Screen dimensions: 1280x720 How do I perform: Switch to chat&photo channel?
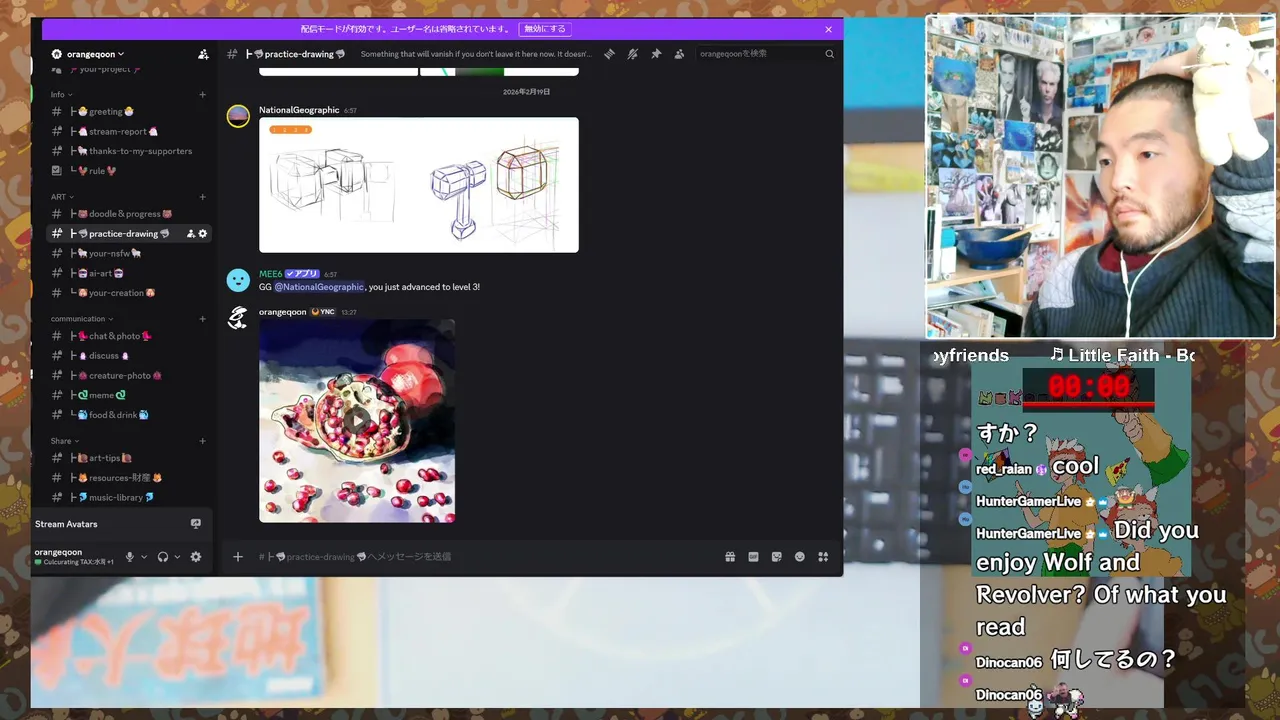(128, 336)
